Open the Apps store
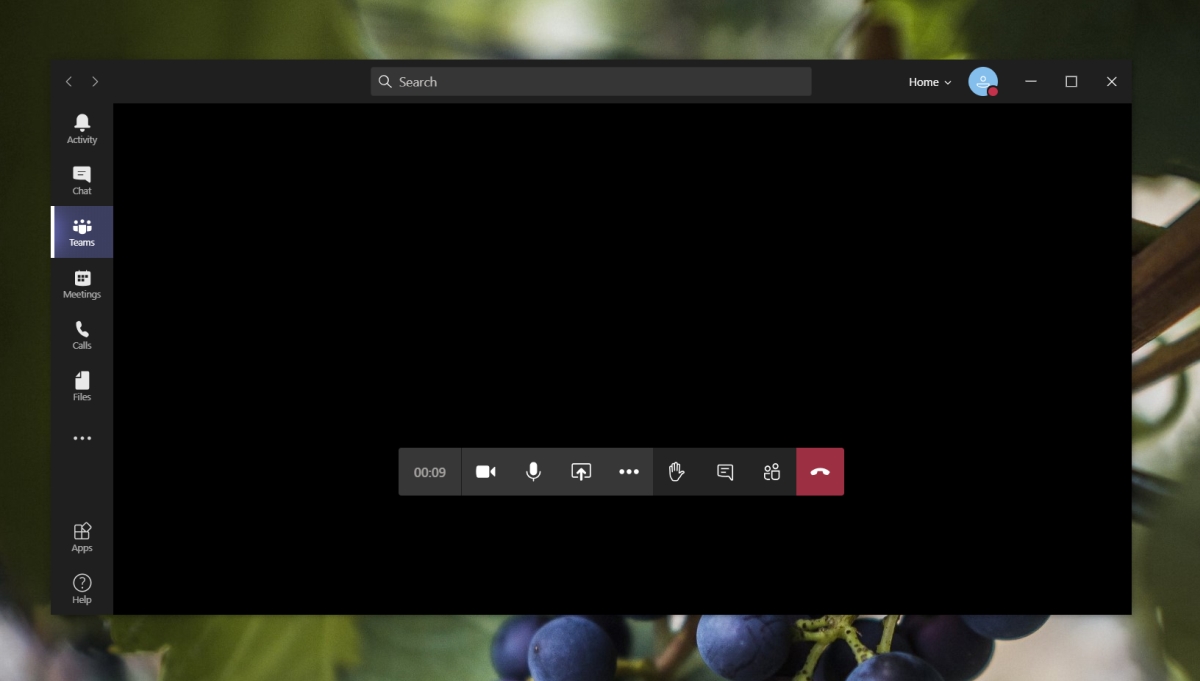The image size is (1200, 681). pos(82,537)
